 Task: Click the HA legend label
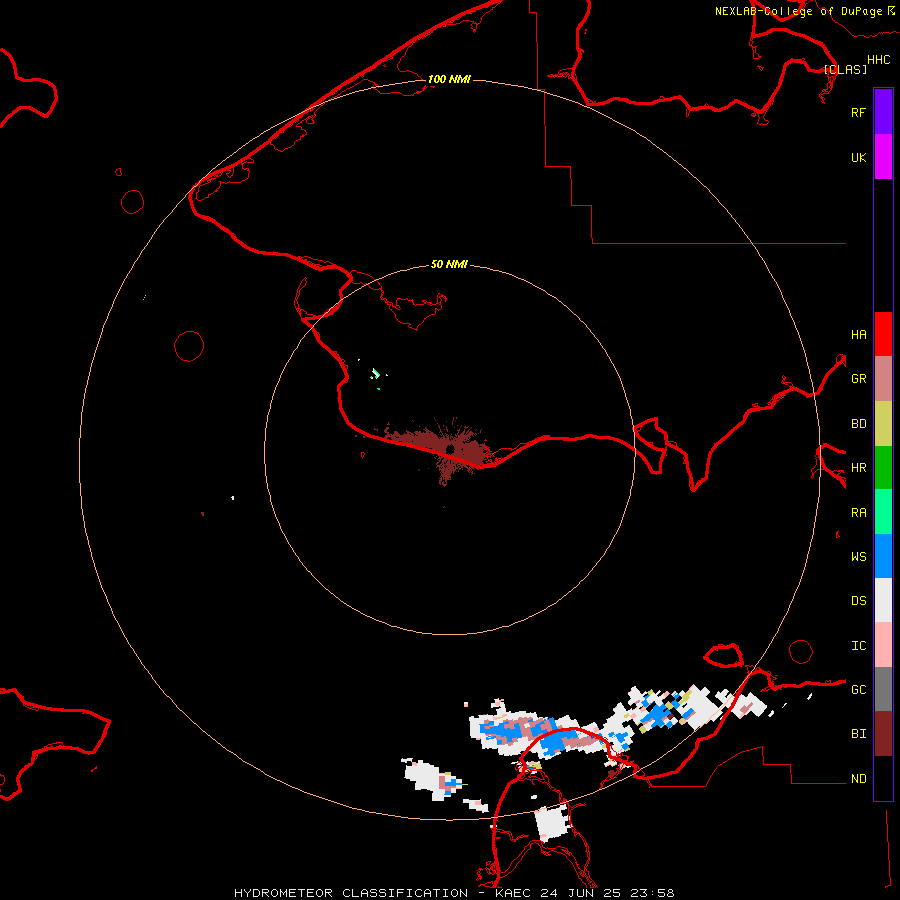click(x=858, y=334)
